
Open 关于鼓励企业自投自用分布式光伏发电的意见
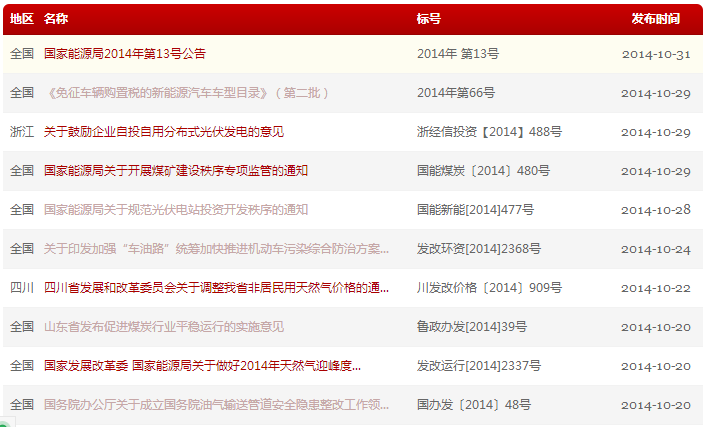point(164,131)
